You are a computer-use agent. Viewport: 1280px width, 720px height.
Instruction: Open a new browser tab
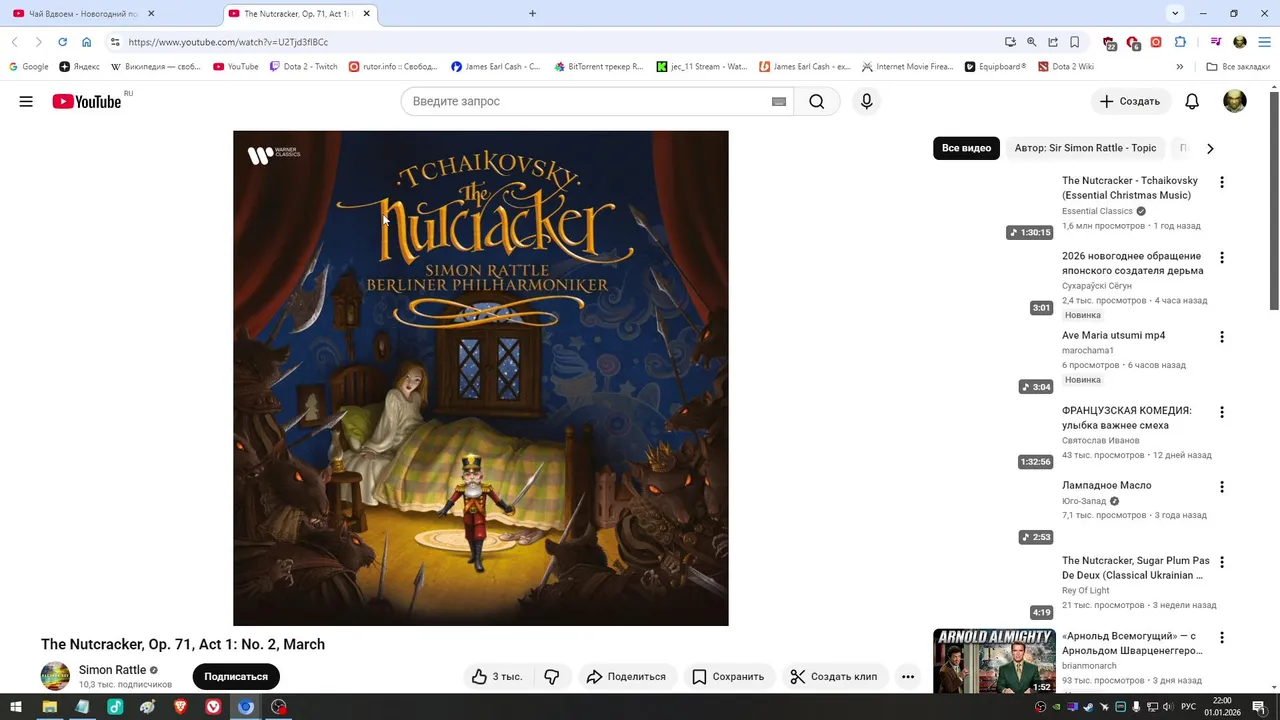pos(532,14)
